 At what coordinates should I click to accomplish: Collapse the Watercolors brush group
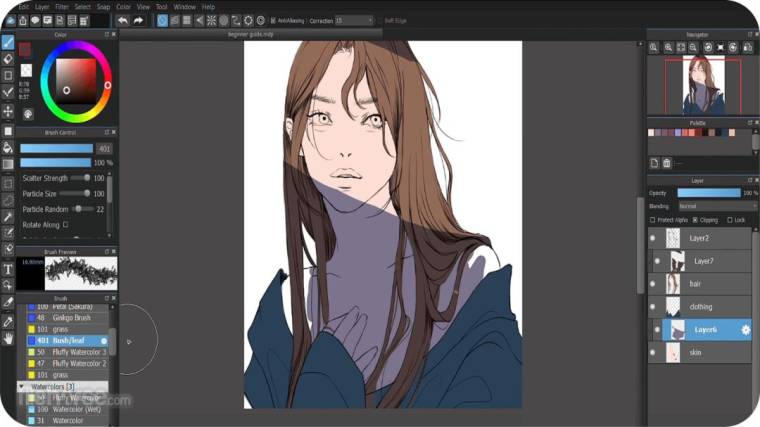[21, 386]
